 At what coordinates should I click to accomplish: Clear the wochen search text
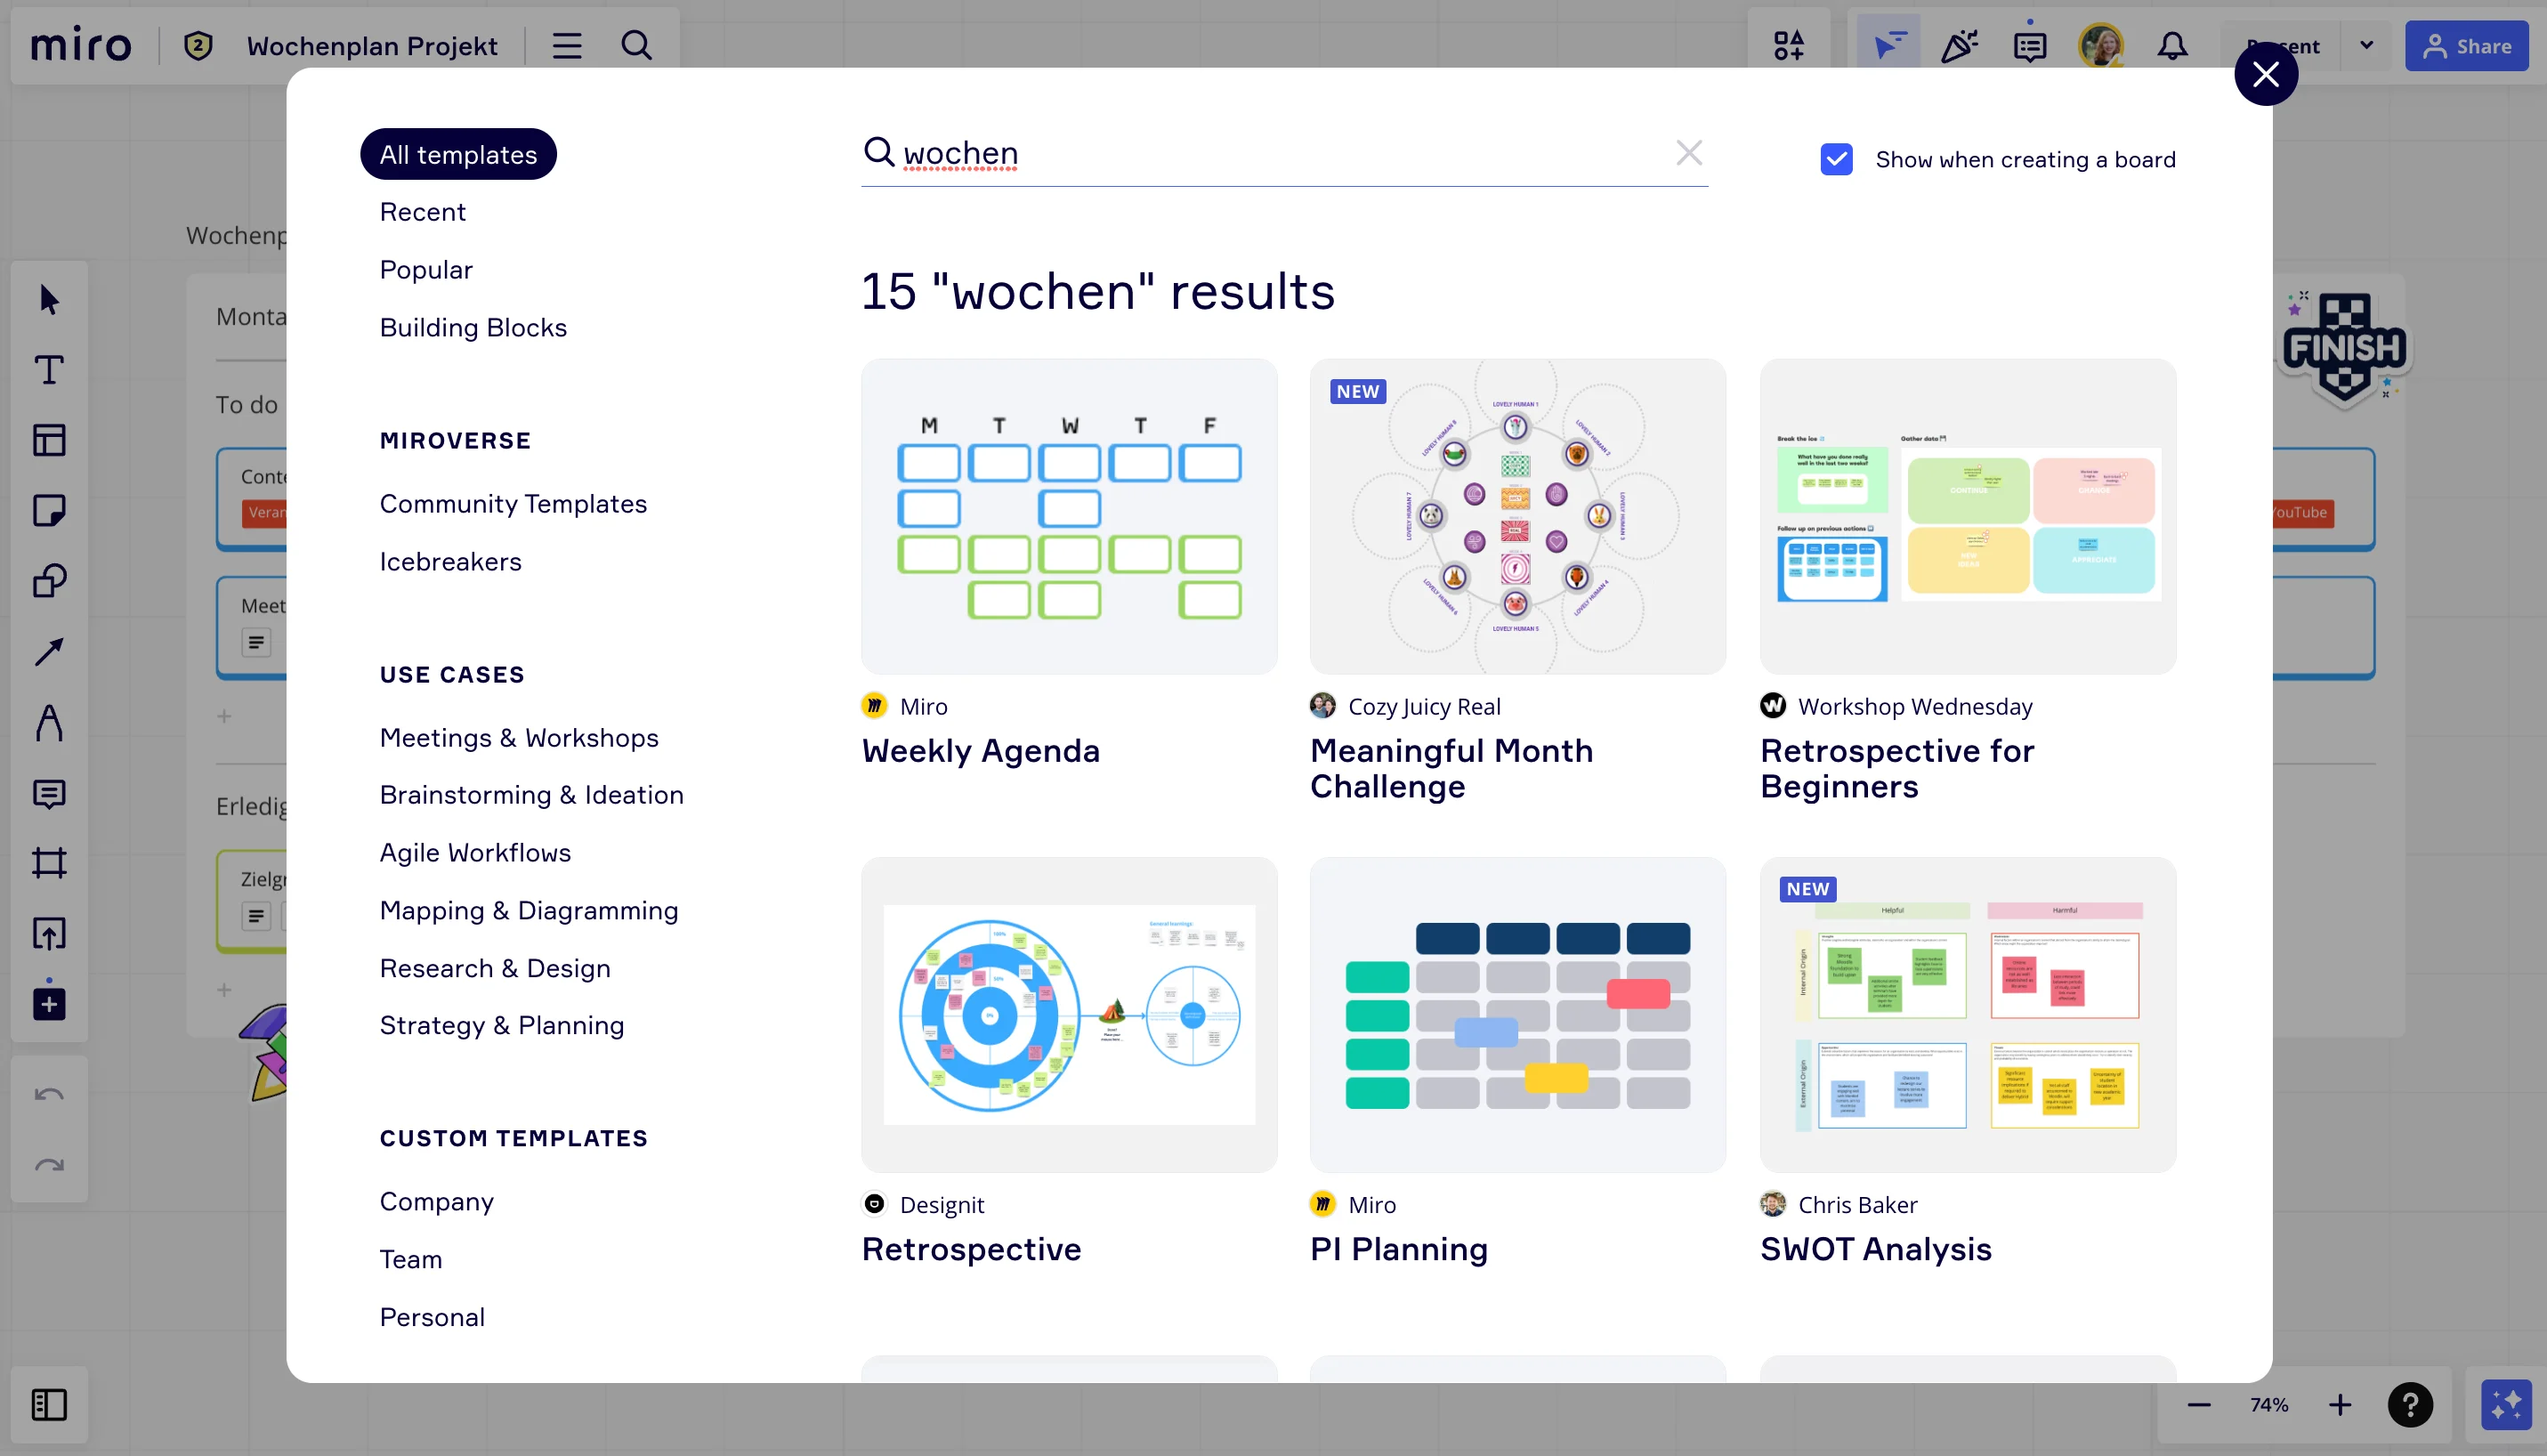coord(1688,153)
